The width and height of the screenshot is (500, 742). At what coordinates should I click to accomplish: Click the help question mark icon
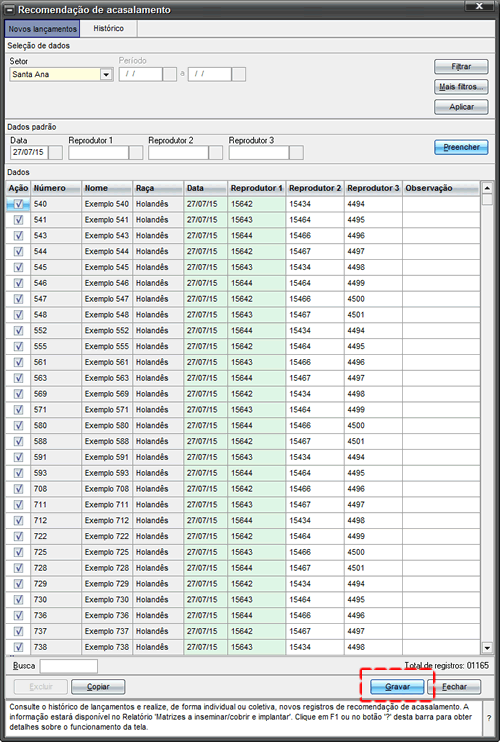pyautogui.click(x=489, y=717)
